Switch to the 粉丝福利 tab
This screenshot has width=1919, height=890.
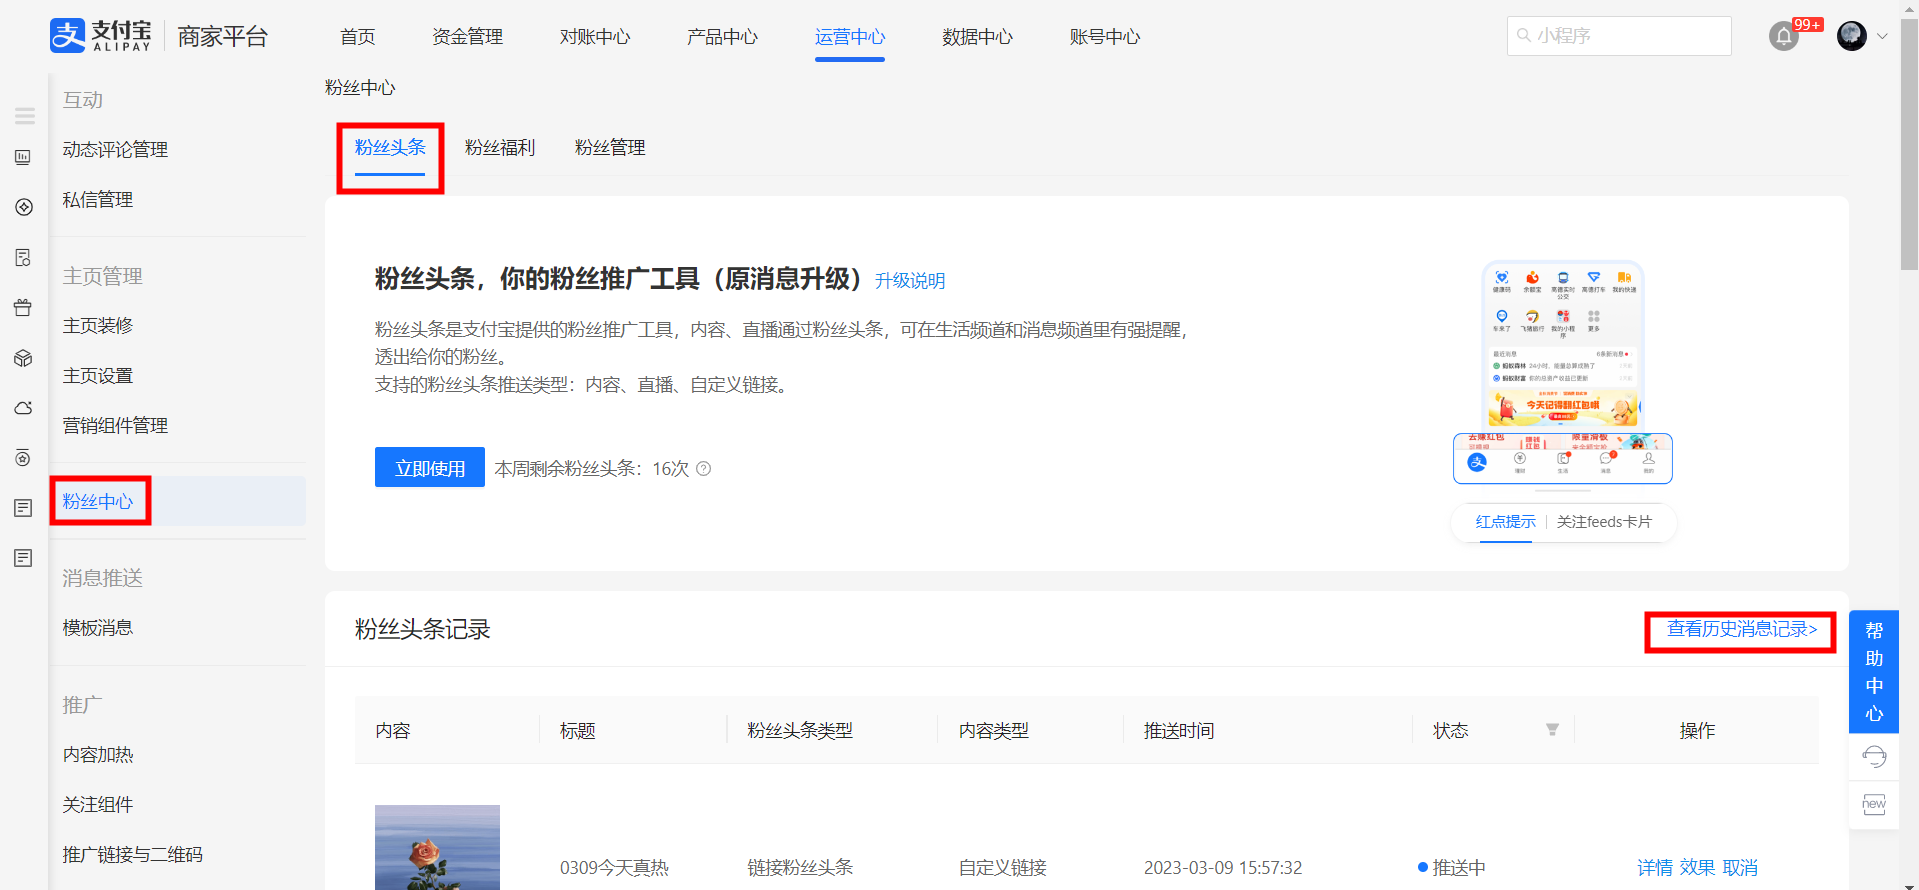coord(500,148)
